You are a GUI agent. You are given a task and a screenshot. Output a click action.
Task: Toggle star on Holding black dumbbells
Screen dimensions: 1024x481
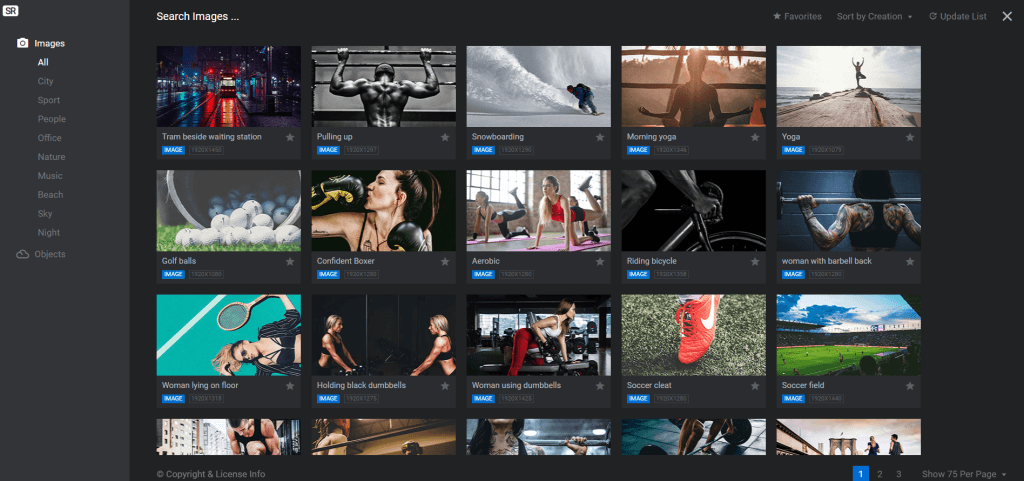click(445, 386)
